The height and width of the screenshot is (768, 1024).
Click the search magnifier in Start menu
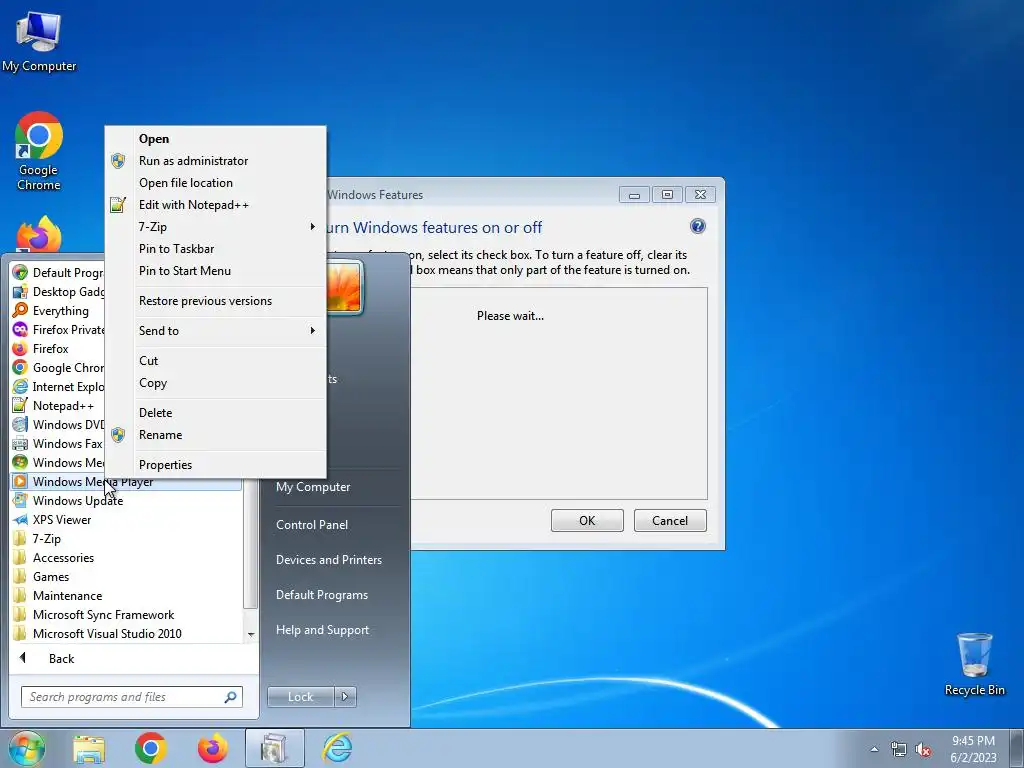pyautogui.click(x=230, y=697)
